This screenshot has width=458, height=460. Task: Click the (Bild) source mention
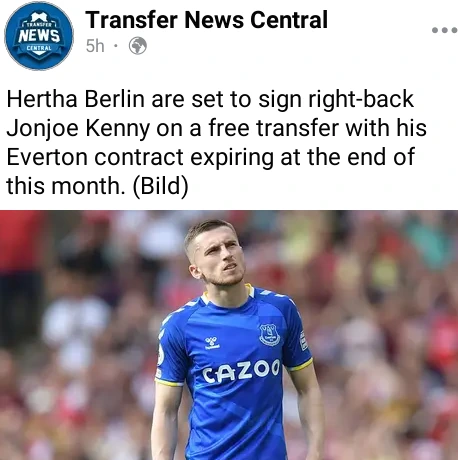point(161,186)
